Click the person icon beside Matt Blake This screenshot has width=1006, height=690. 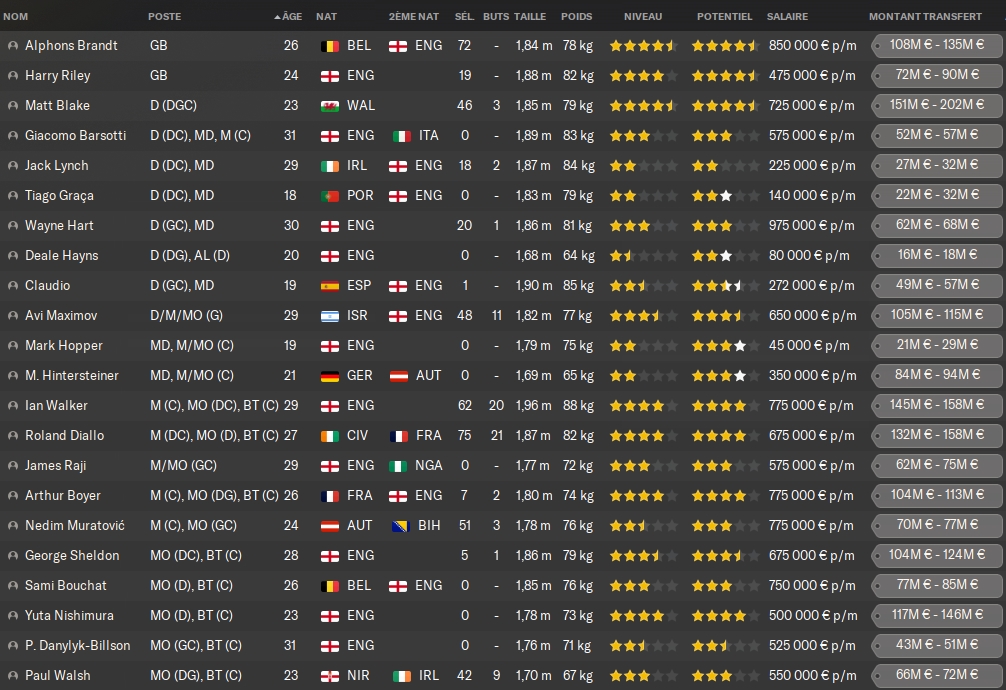tap(12, 106)
